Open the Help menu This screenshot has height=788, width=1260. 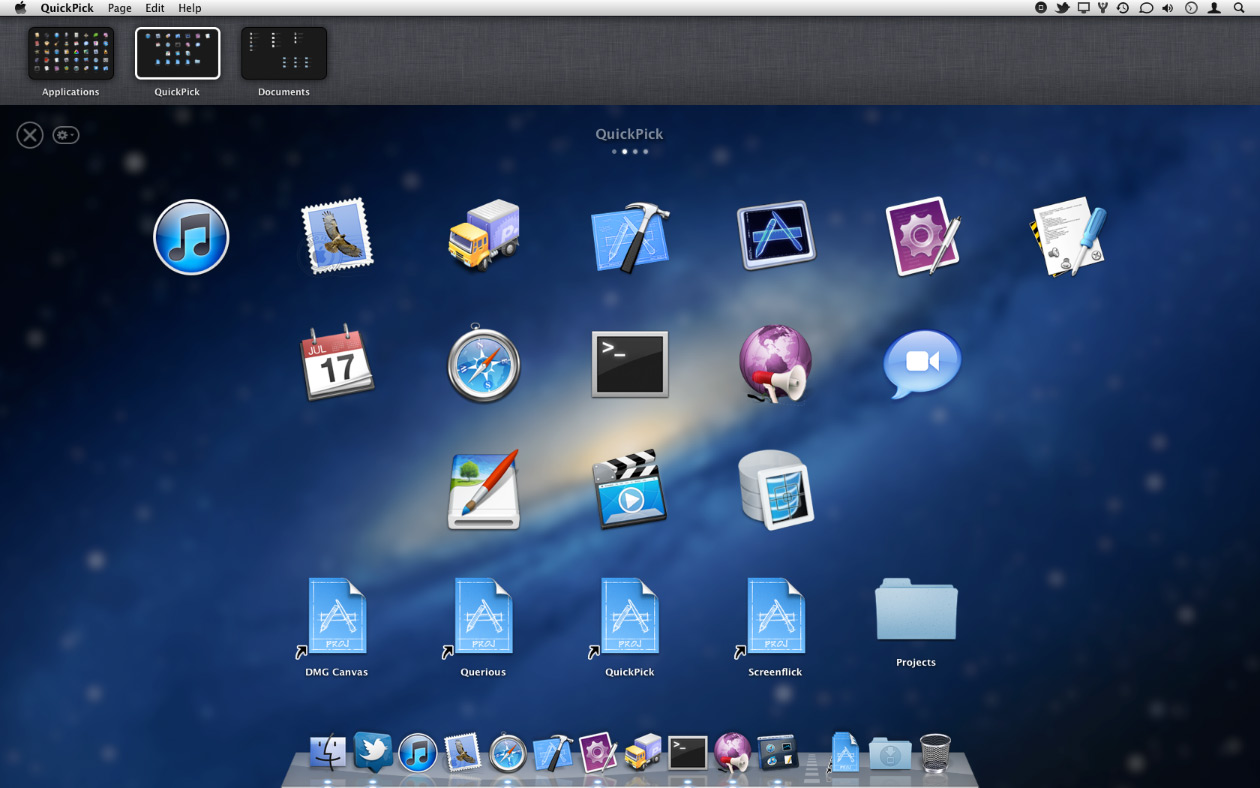coord(190,8)
